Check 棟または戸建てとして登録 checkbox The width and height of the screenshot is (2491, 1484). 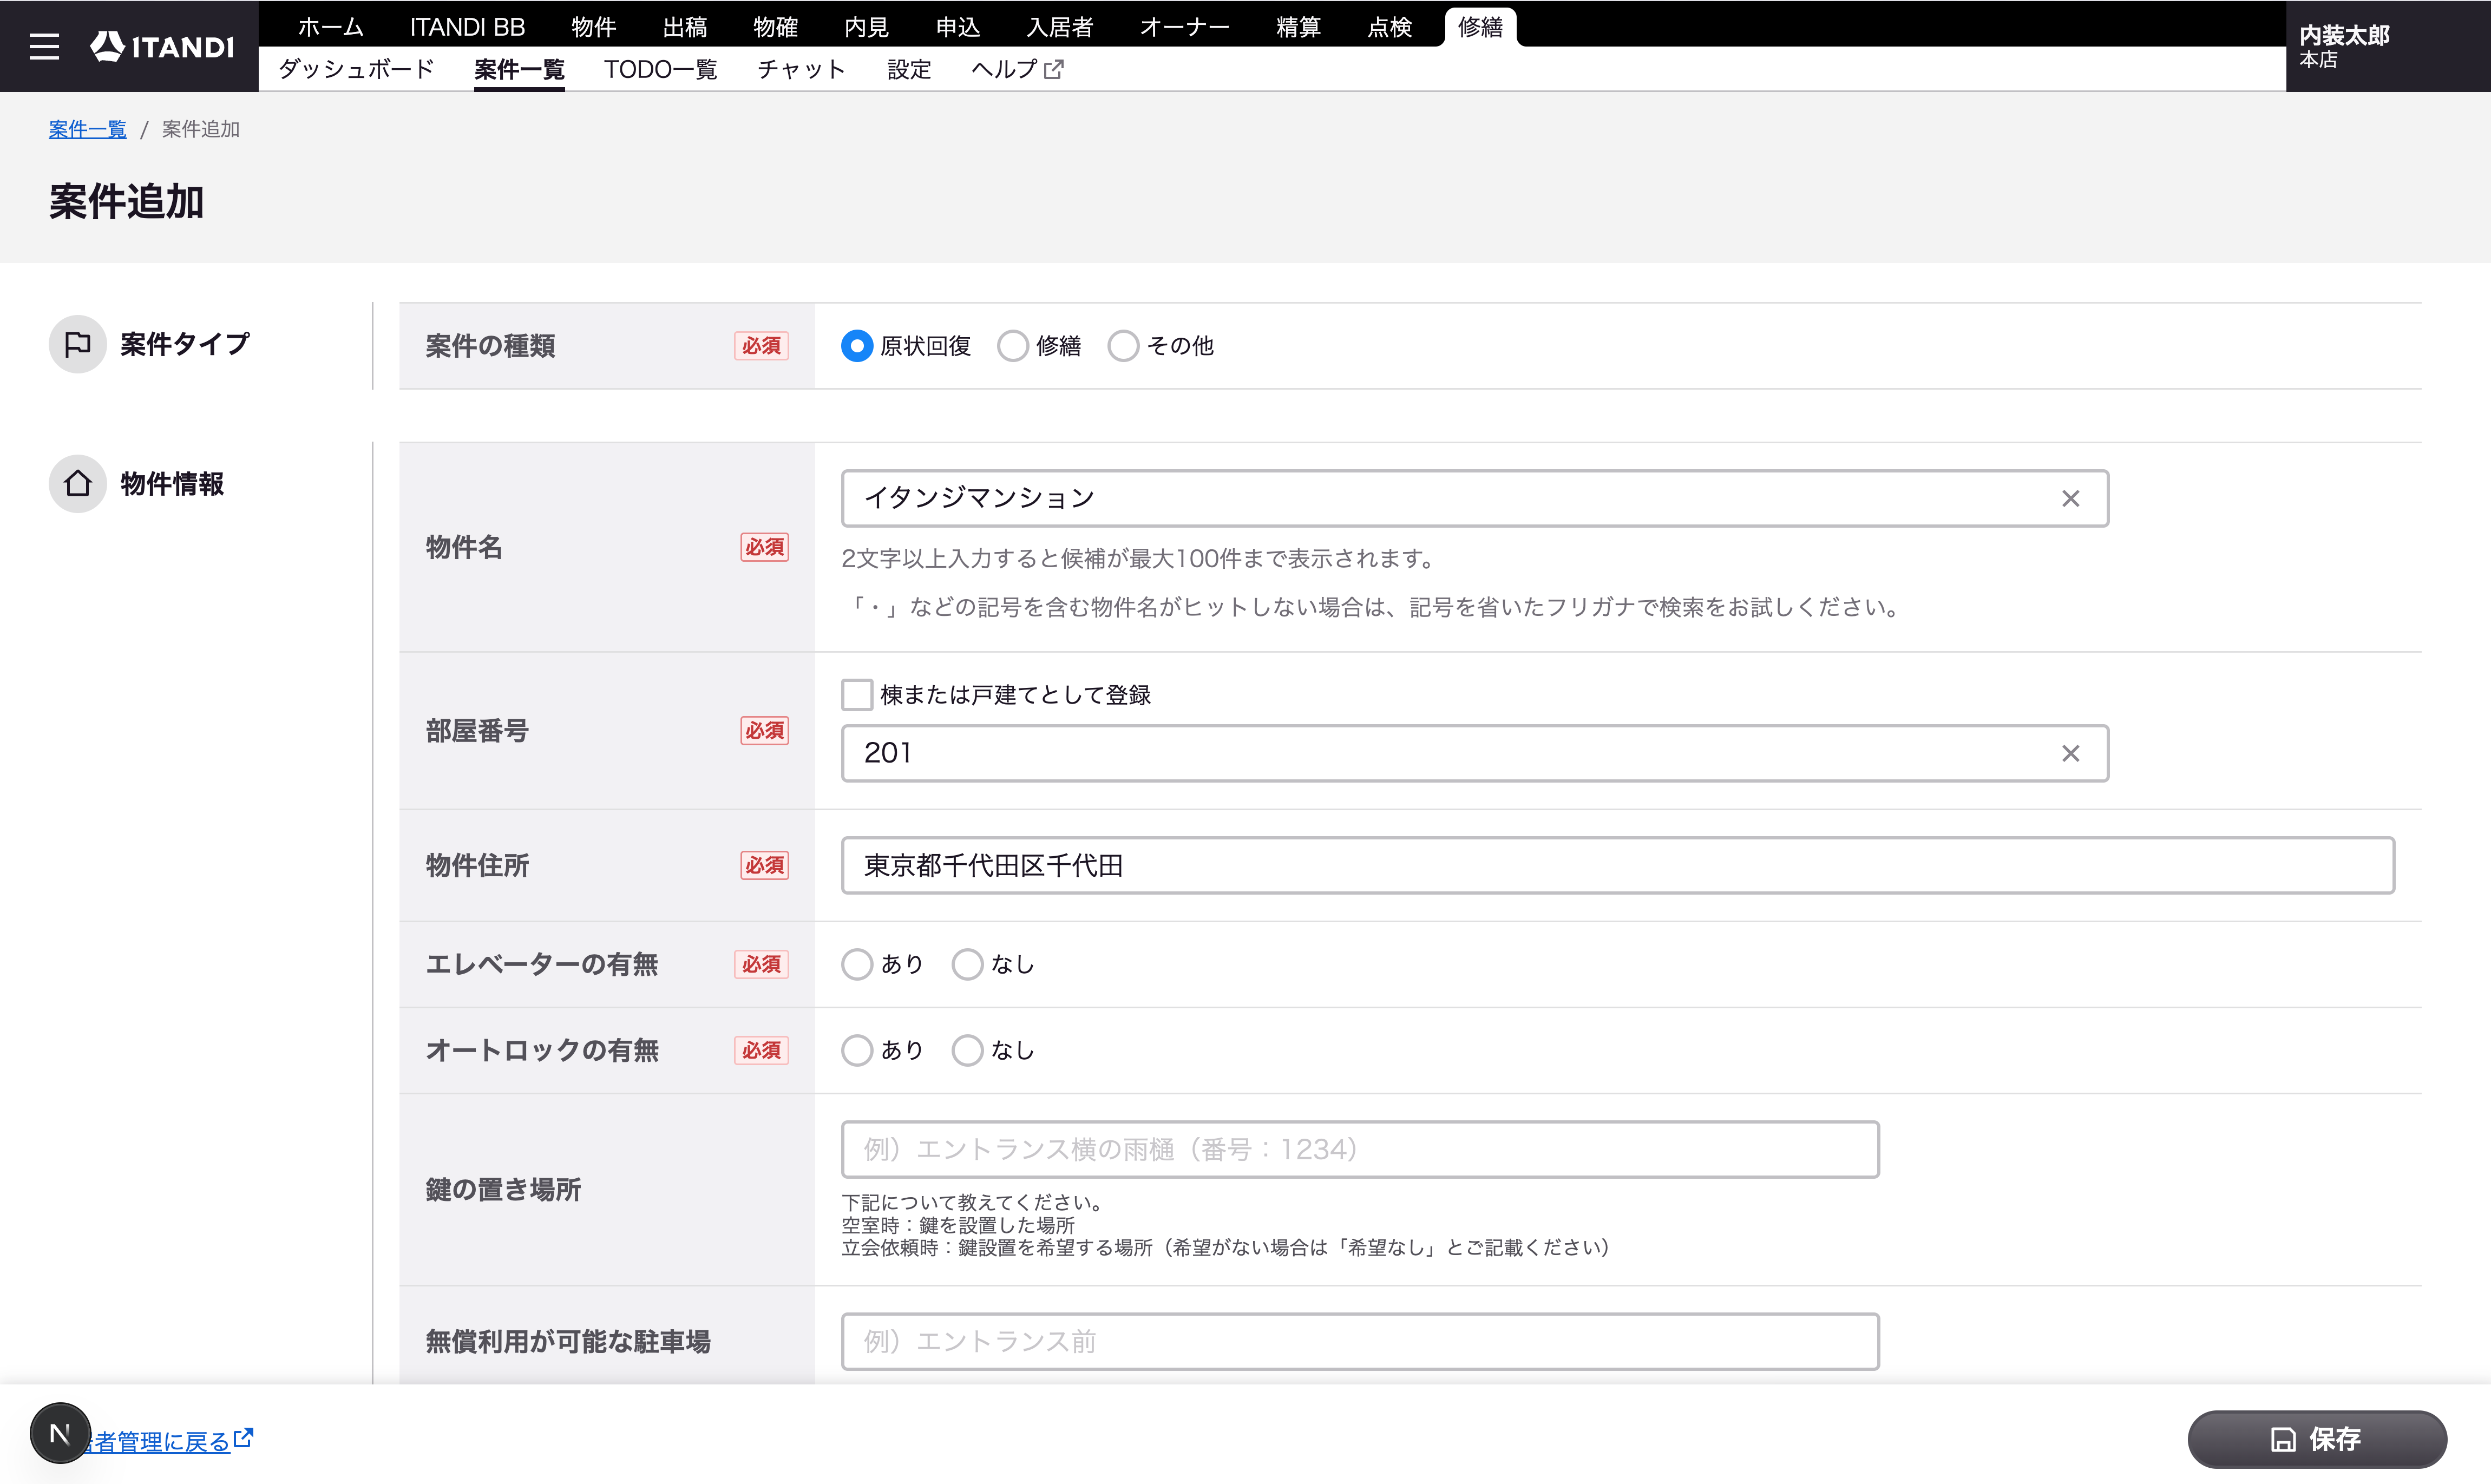[x=857, y=694]
